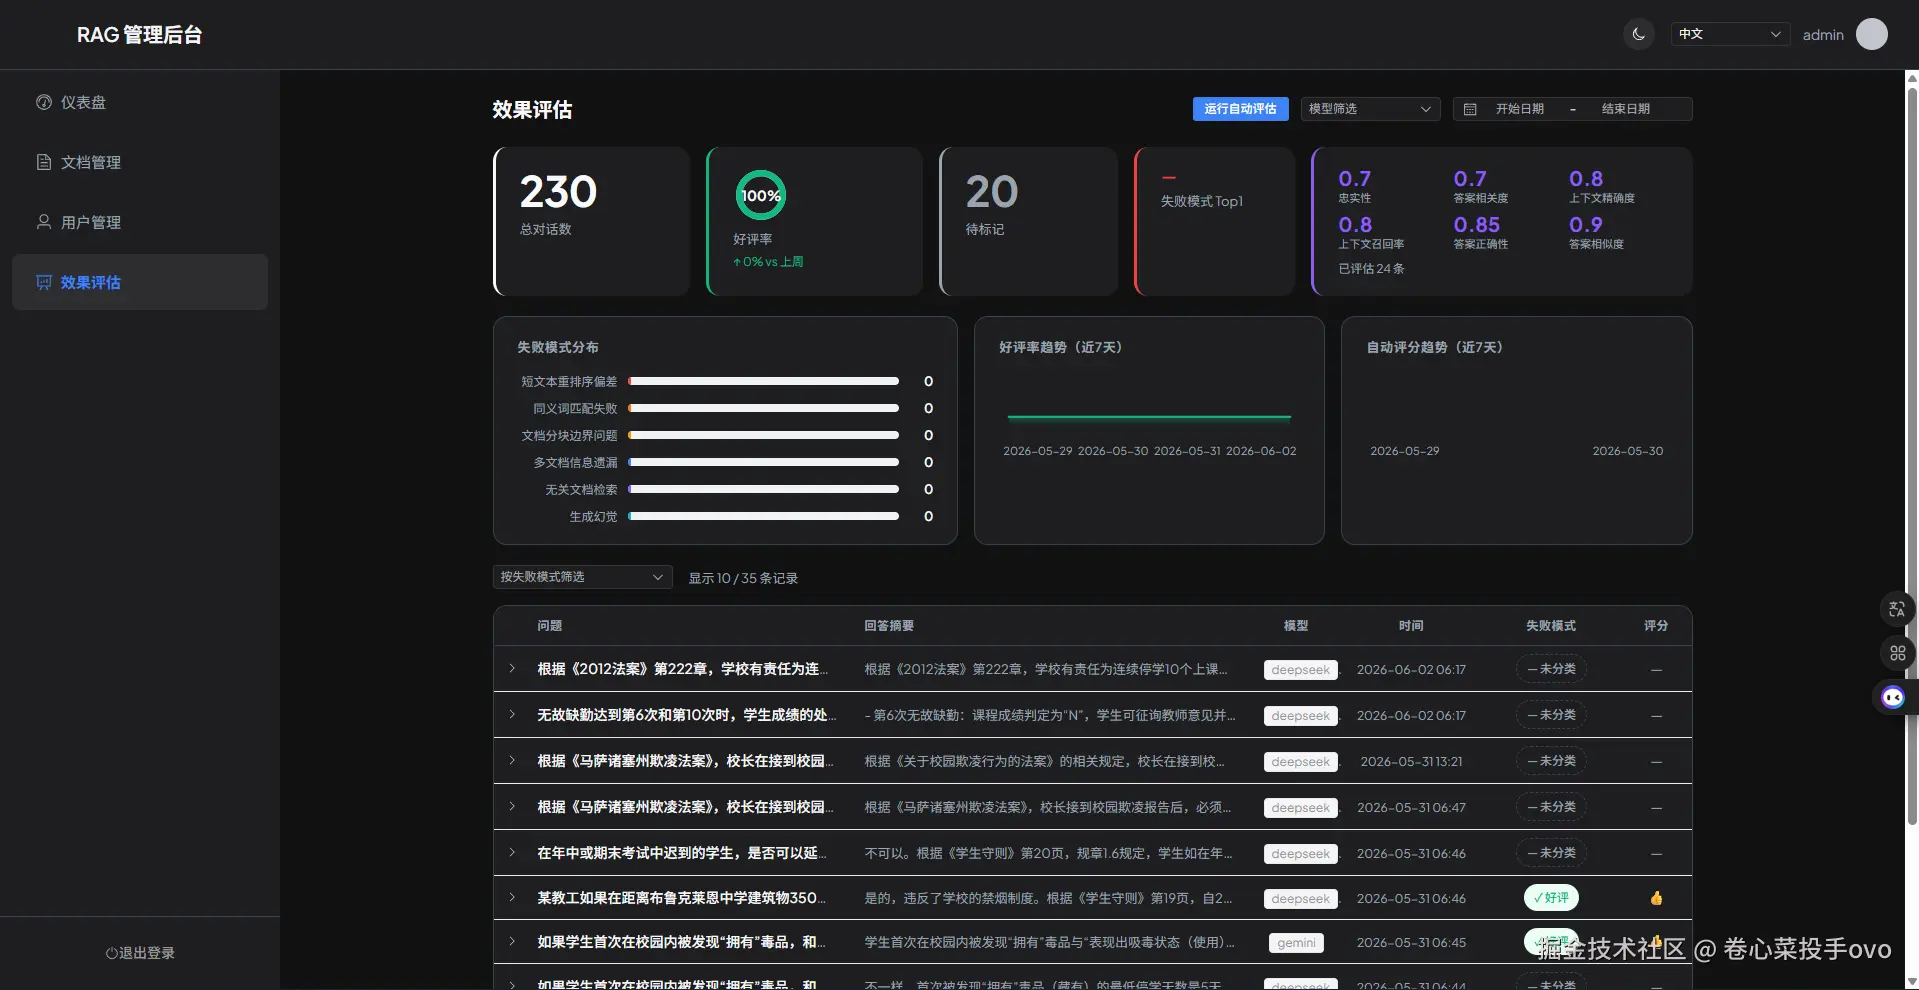Expand row 无故缺勤达到第6次和第10次时

512,715
